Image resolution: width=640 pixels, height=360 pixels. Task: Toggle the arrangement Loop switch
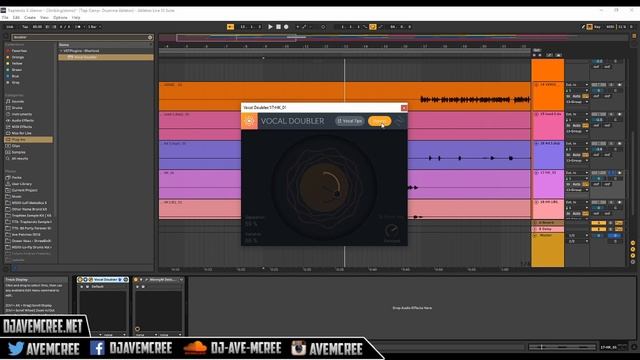click(x=373, y=27)
